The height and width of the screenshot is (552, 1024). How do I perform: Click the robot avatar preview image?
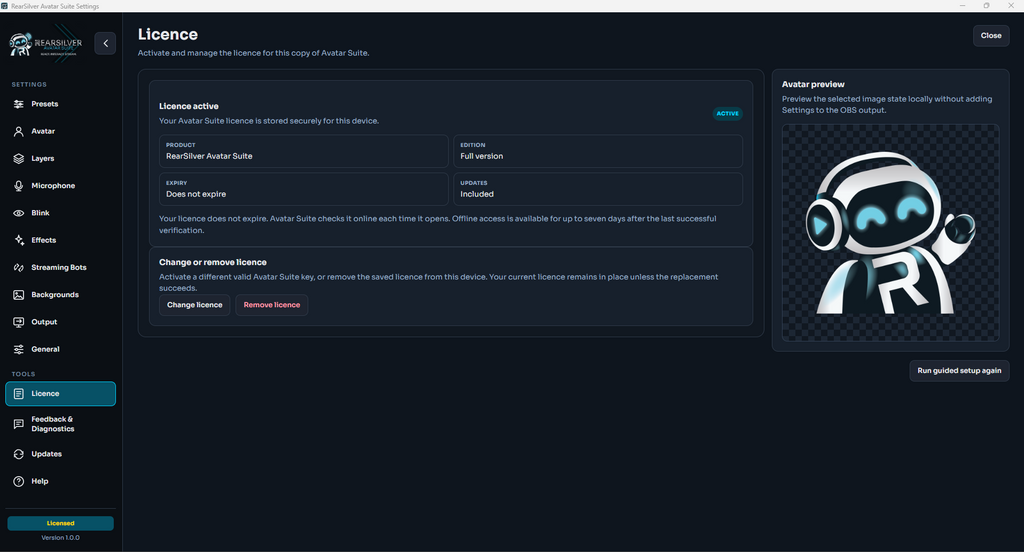891,233
